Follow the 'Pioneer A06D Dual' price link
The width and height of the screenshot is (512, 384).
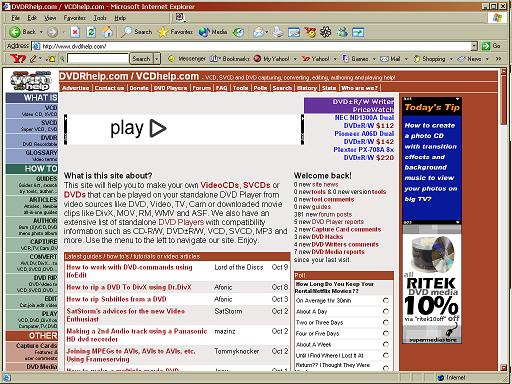(x=364, y=133)
